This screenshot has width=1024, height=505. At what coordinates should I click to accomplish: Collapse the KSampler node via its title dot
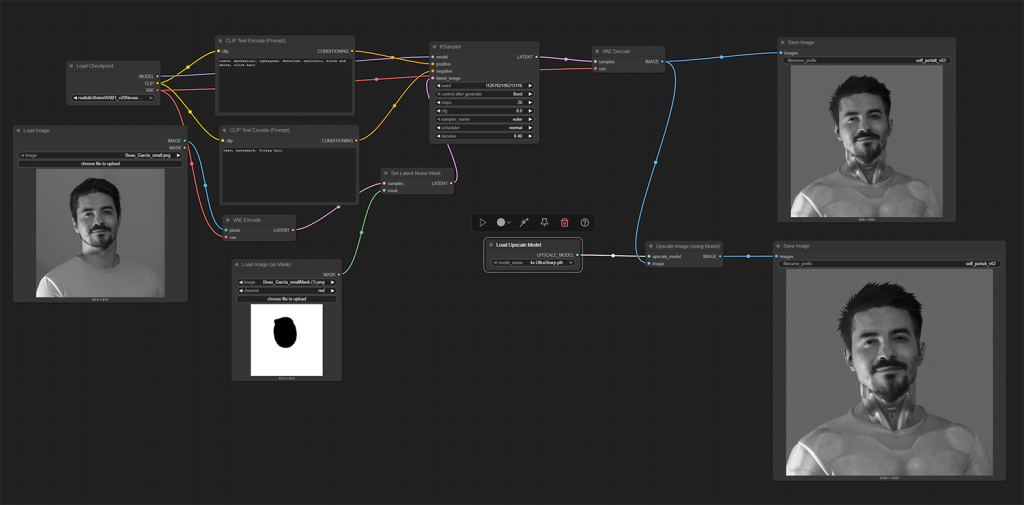coord(434,46)
